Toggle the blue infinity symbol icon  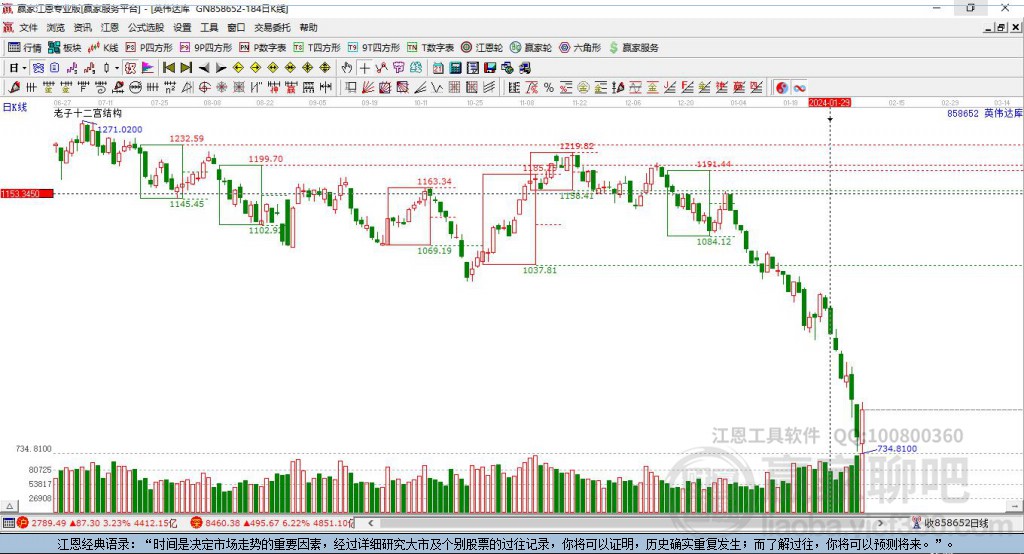799,88
